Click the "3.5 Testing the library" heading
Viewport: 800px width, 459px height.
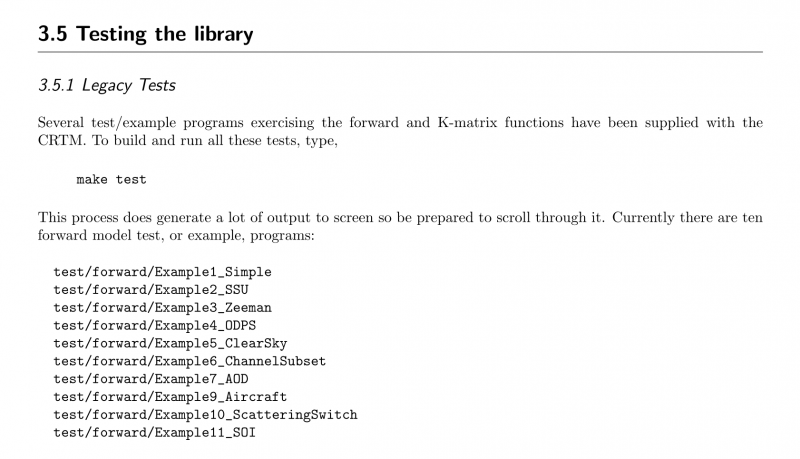click(145, 34)
